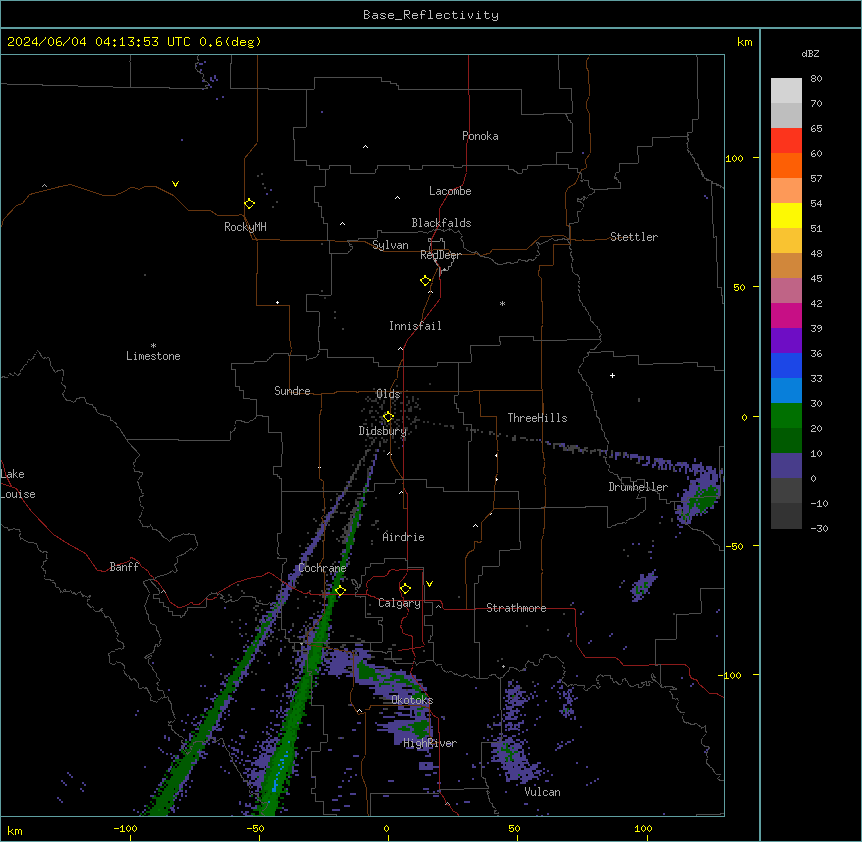
Task: Pick the dark green swatch between 20 and 10
Action: [x=786, y=440]
